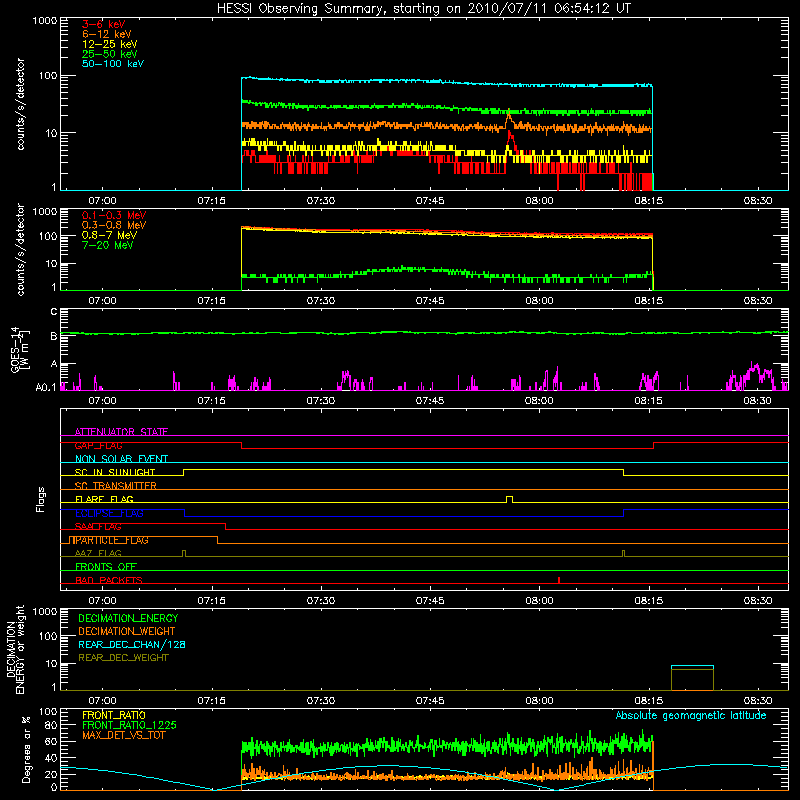Select the REAR_DEC_CHAN/128 legend entry

tap(132, 644)
